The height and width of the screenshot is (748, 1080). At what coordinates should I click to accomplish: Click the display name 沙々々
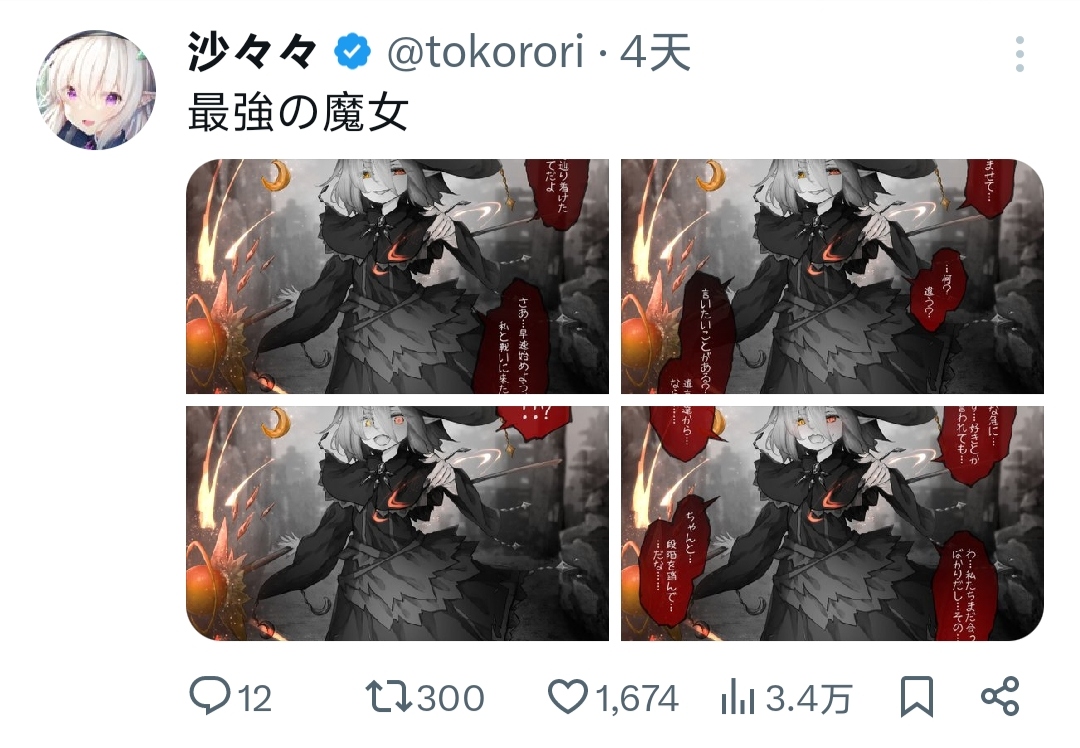pyautogui.click(x=252, y=52)
